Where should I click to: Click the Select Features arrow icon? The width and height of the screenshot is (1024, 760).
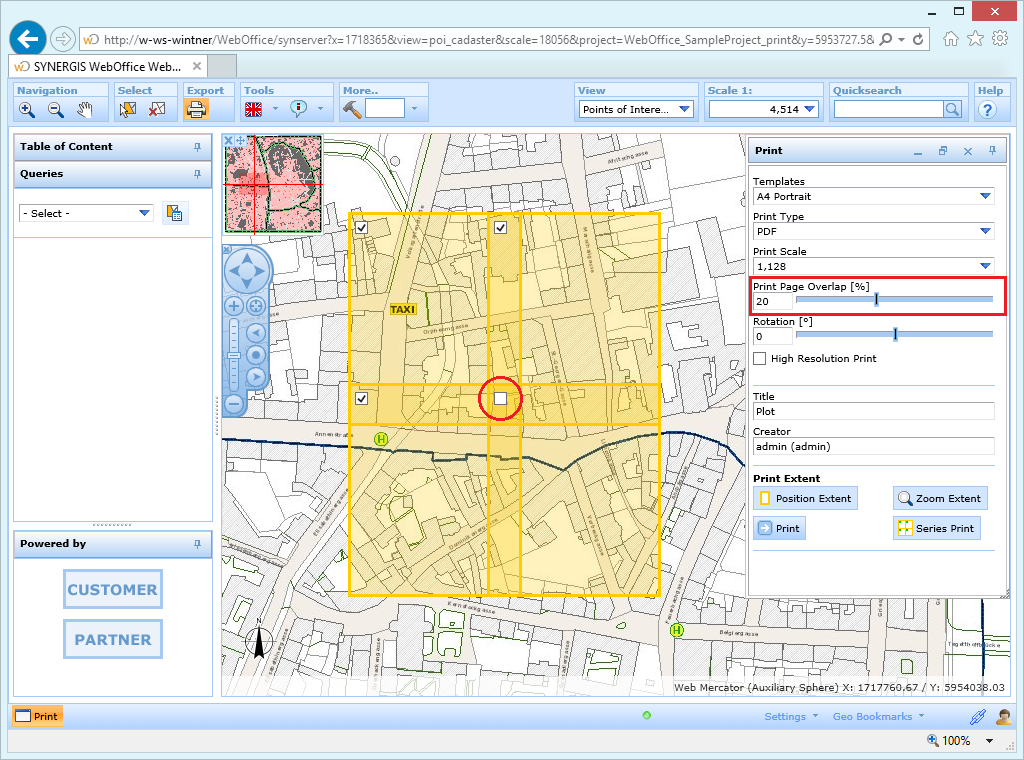coord(127,110)
